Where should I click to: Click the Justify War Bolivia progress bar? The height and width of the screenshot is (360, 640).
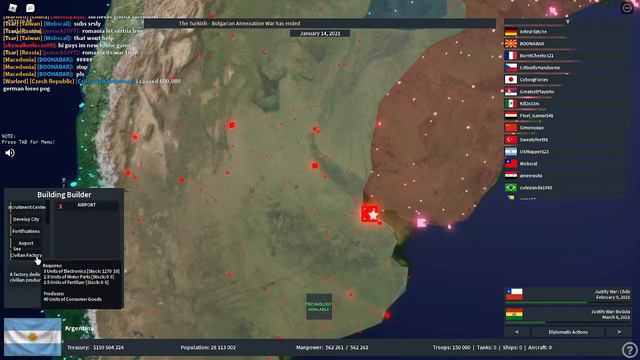568,322
